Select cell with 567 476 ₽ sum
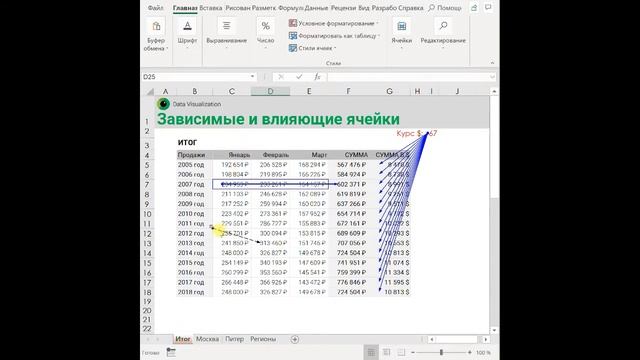This screenshot has height=360, width=640. click(x=348, y=165)
